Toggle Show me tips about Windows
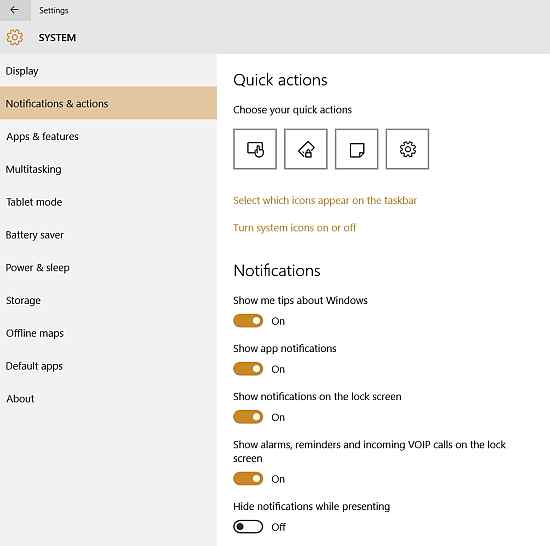Image resolution: width=550 pixels, height=546 pixels. tap(248, 321)
